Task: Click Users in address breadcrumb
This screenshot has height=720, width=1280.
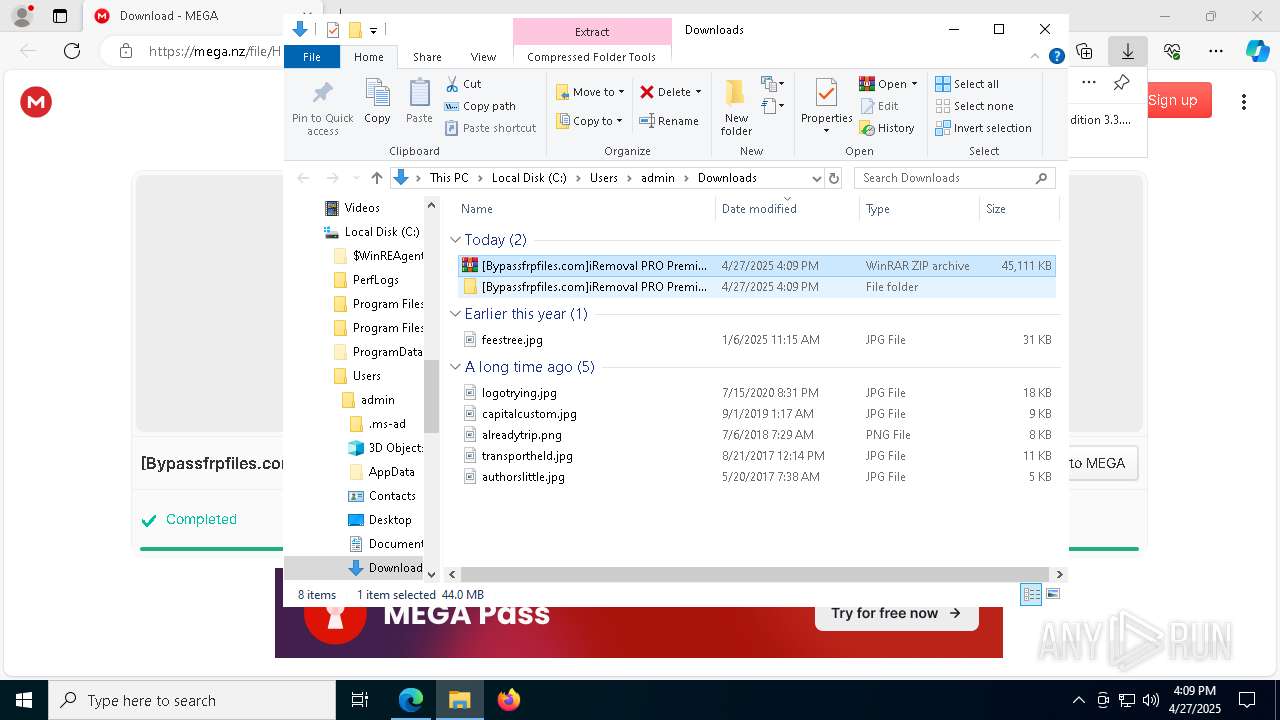Action: point(604,178)
